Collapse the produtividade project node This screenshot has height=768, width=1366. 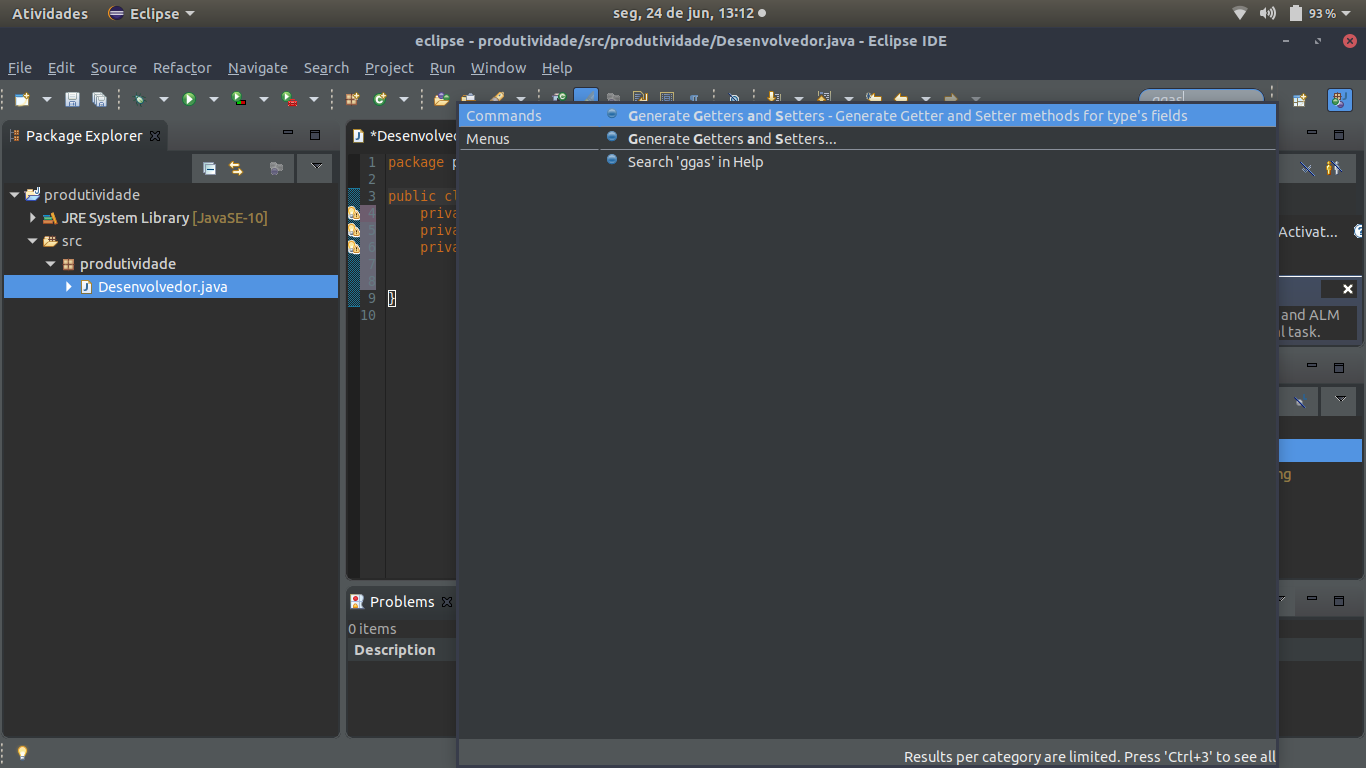pyautogui.click(x=14, y=195)
